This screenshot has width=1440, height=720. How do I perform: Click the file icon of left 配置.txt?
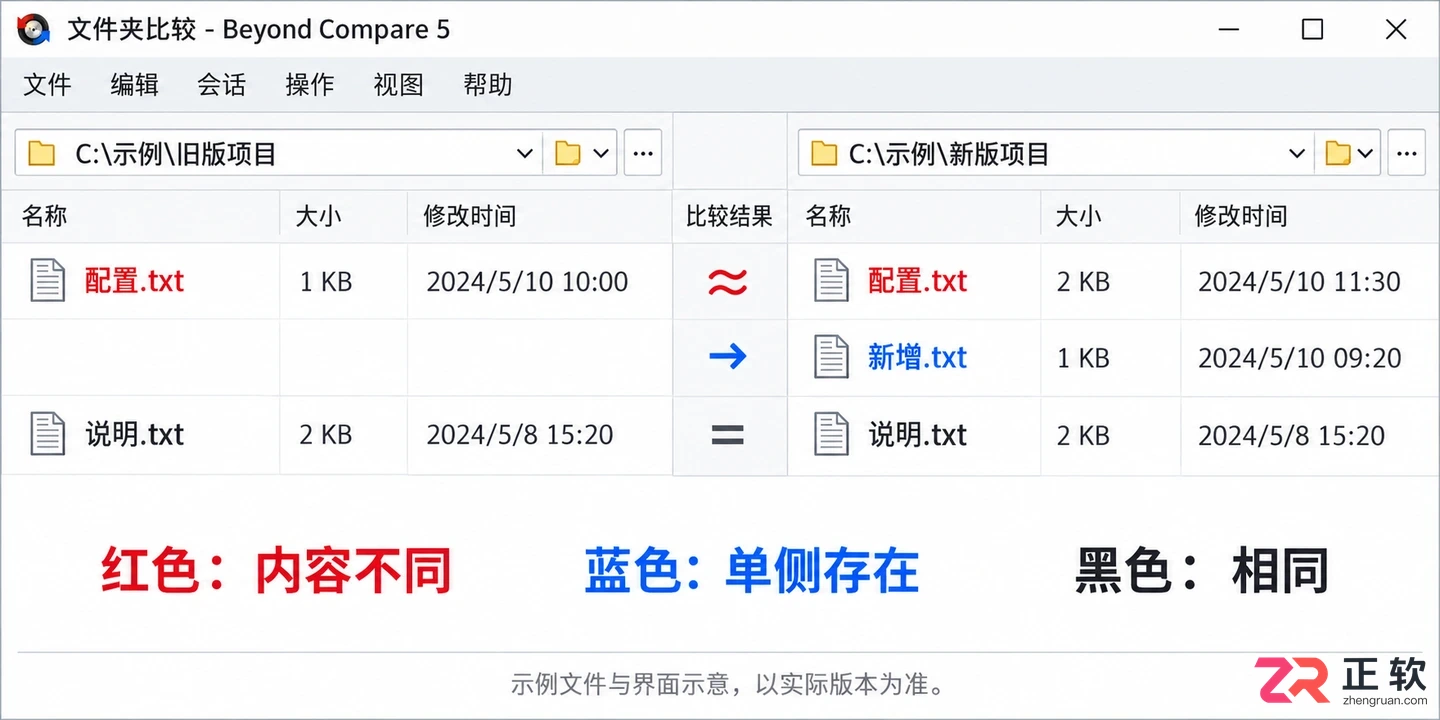click(48, 280)
